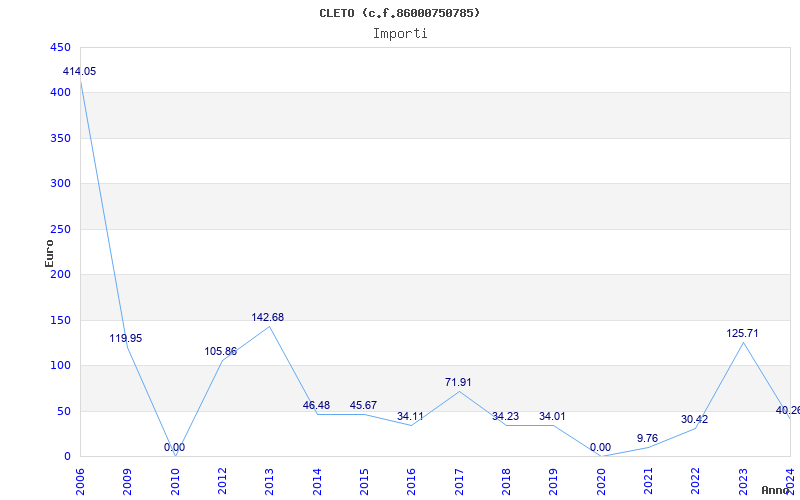Viewport: 800px width, 500px height.
Task: Click the 2015 x-axis year label
Action: point(364,482)
